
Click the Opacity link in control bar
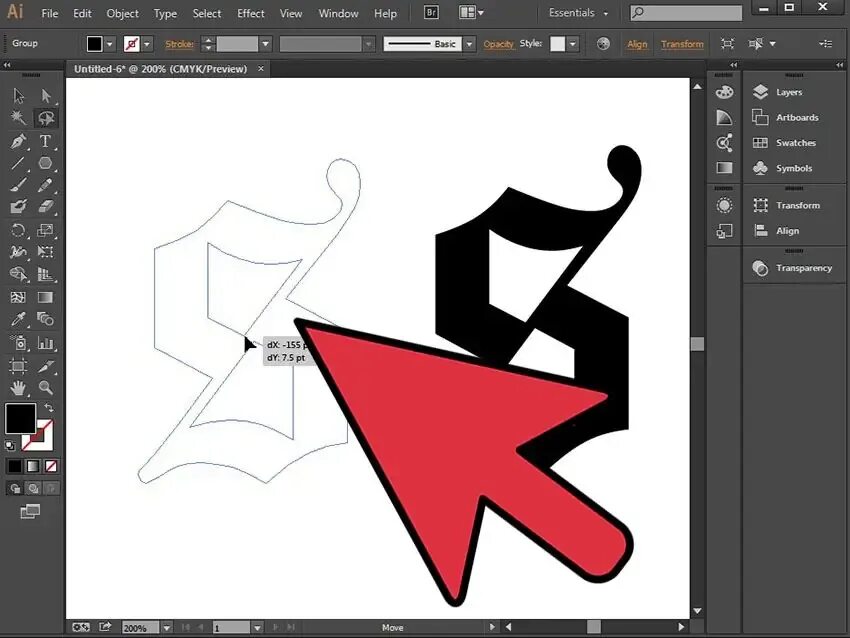click(498, 44)
